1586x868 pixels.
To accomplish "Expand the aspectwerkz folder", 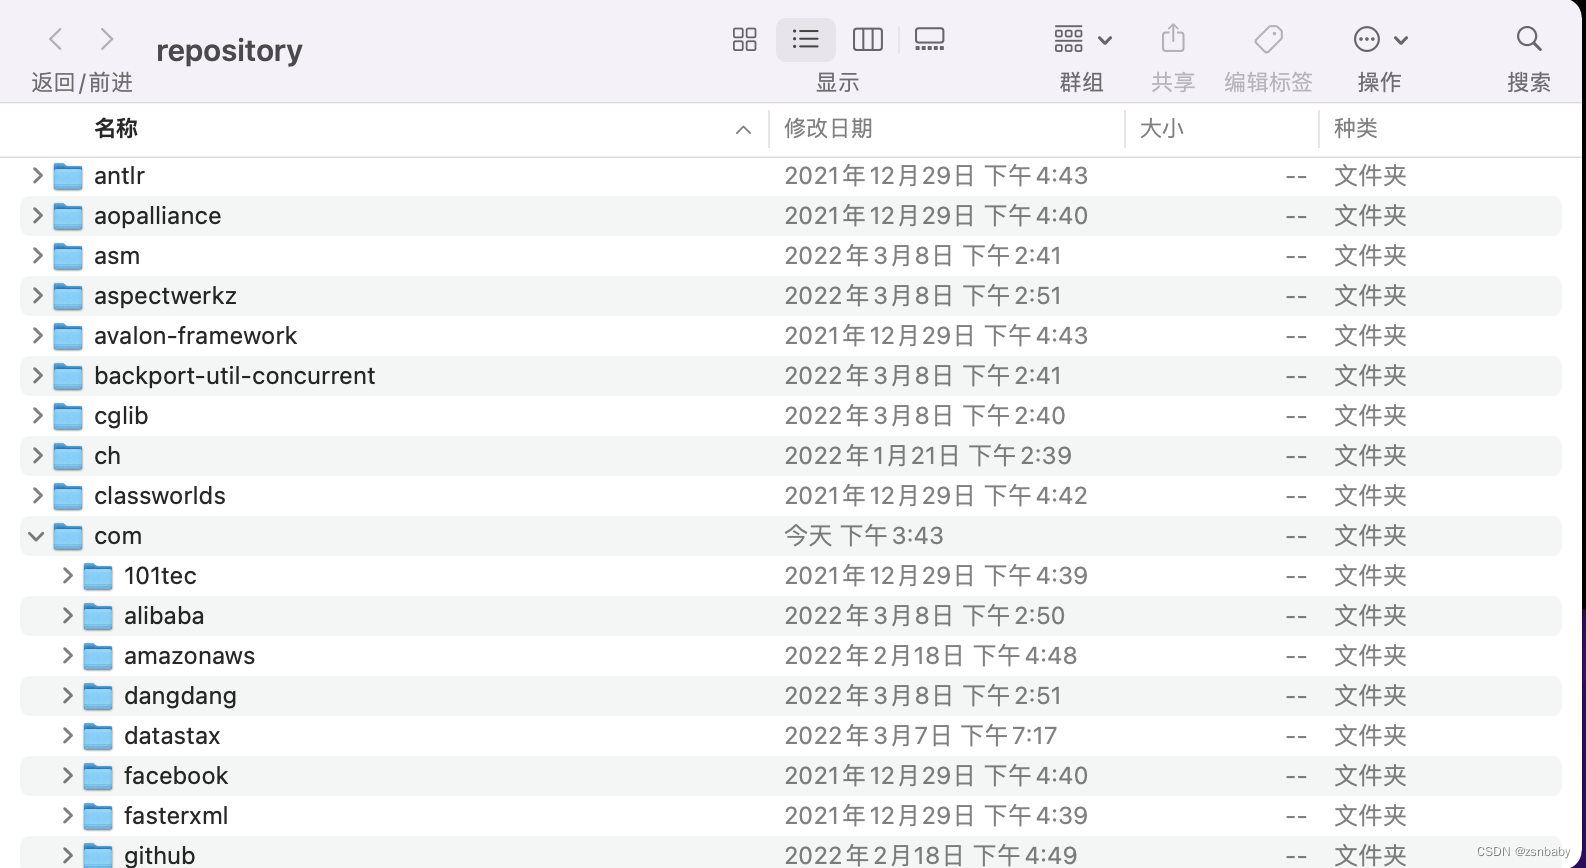I will pyautogui.click(x=37, y=296).
